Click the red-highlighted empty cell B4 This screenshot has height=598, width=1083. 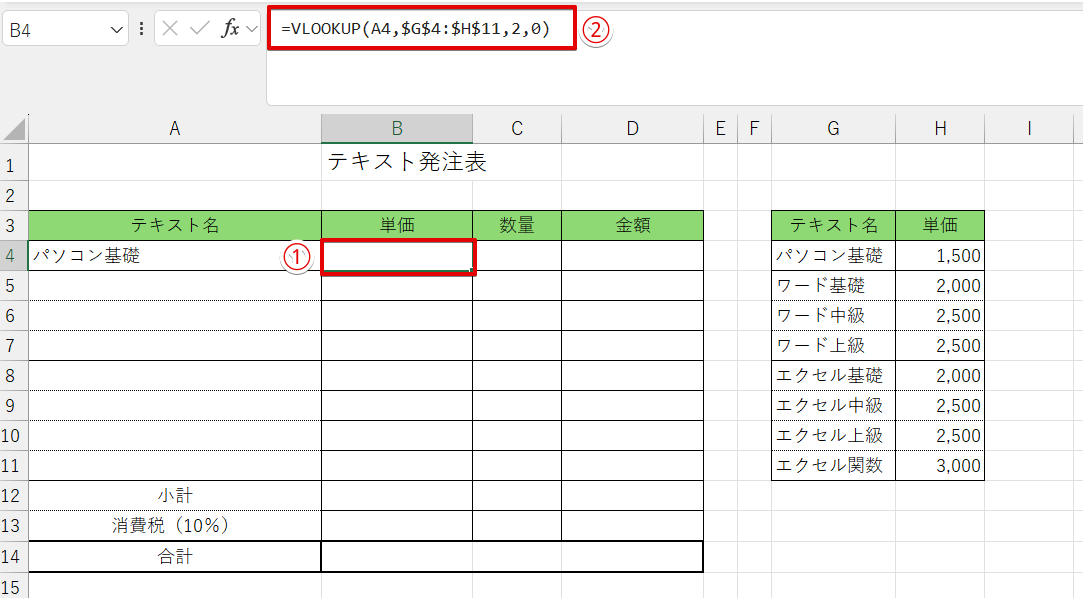point(396,255)
